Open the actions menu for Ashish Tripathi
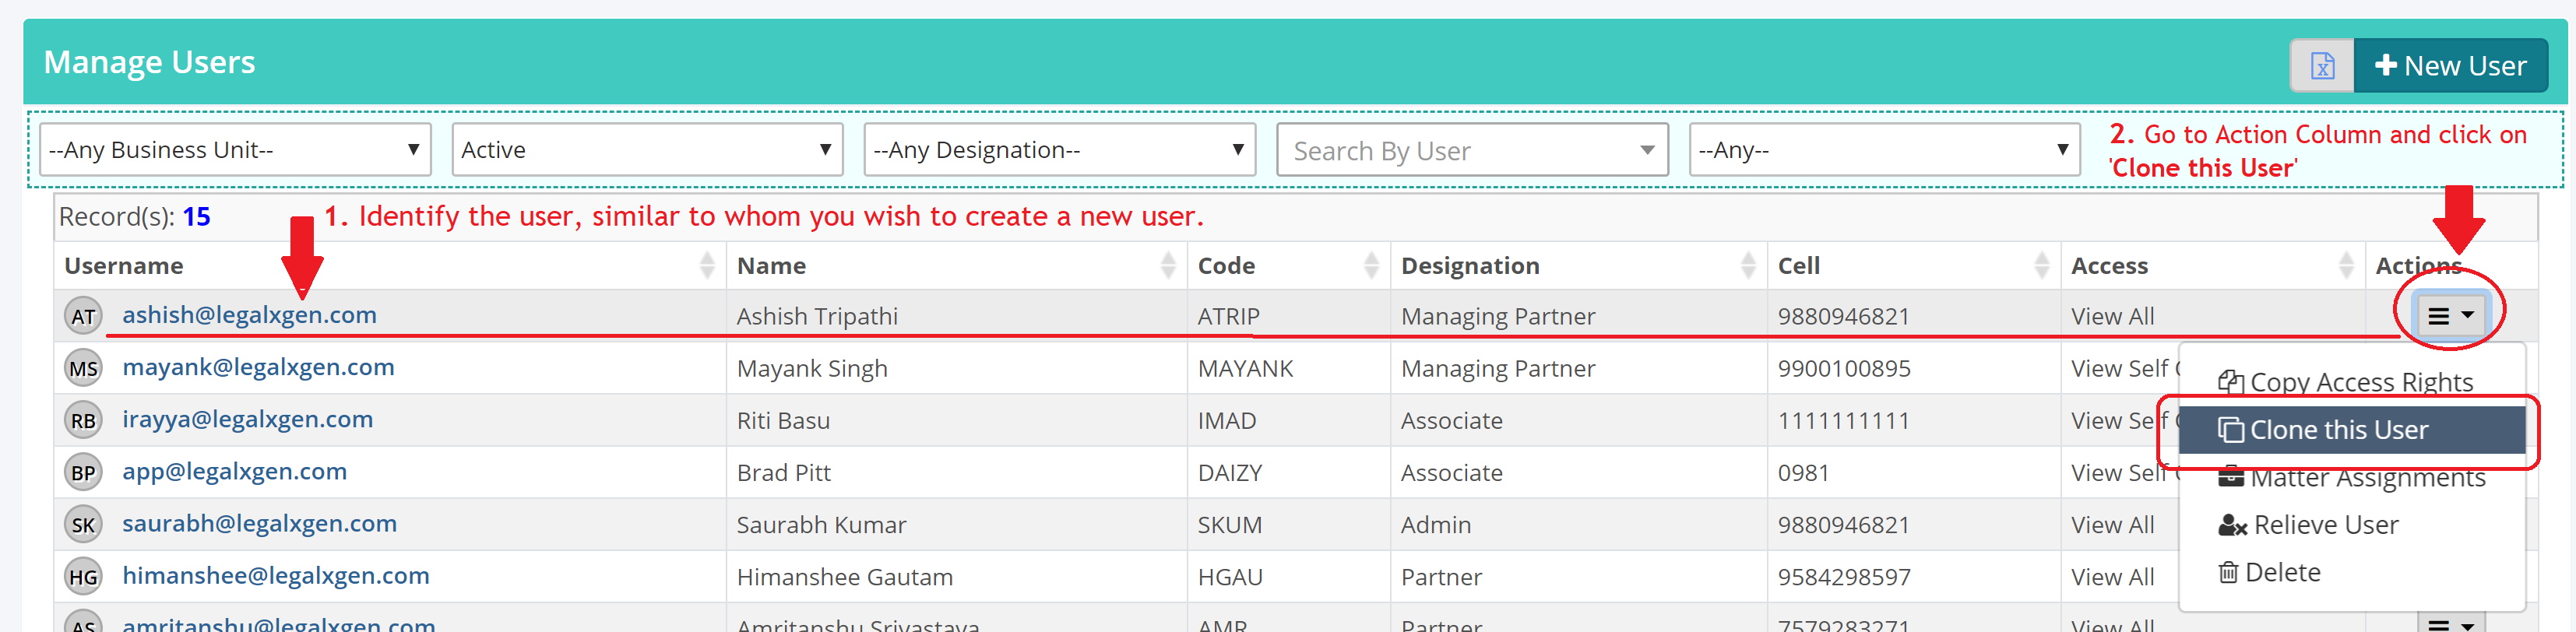 tap(2450, 316)
